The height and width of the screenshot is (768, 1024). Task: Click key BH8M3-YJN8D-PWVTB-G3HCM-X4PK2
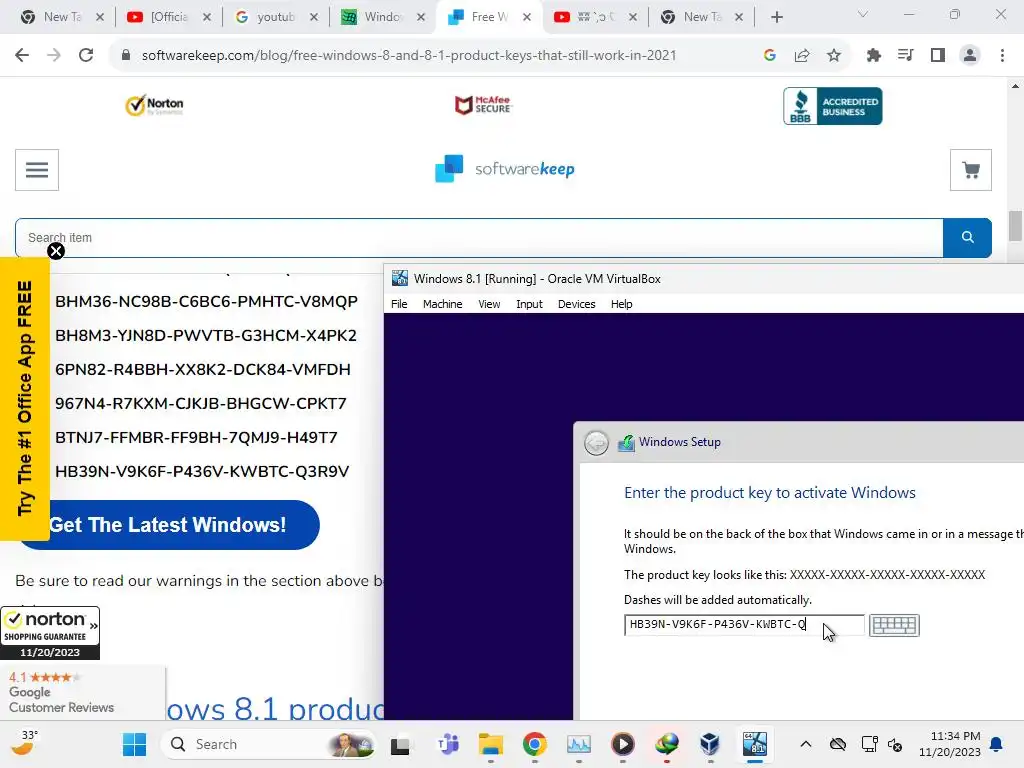[206, 336]
